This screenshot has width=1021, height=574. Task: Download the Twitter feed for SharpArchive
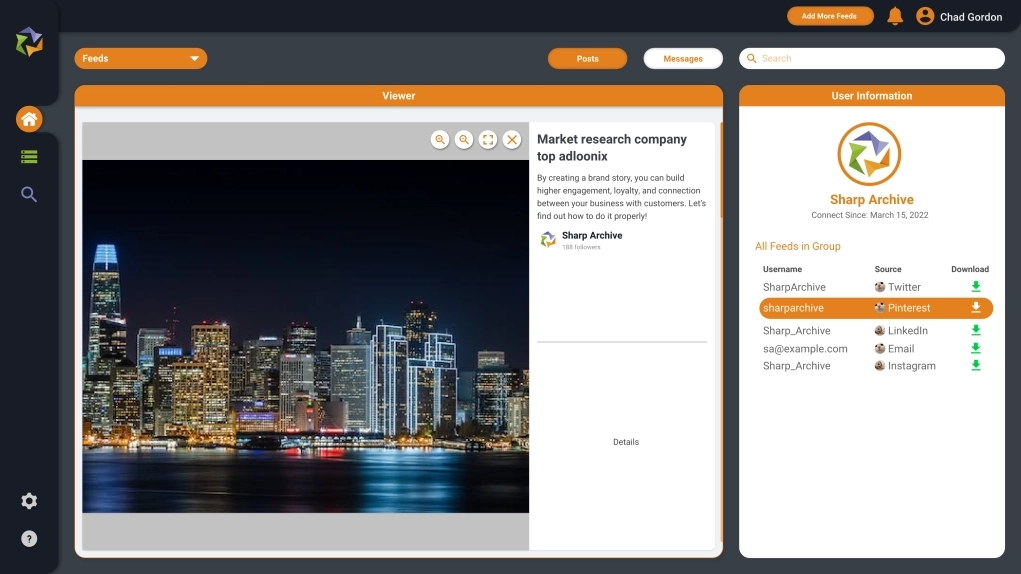pos(976,287)
